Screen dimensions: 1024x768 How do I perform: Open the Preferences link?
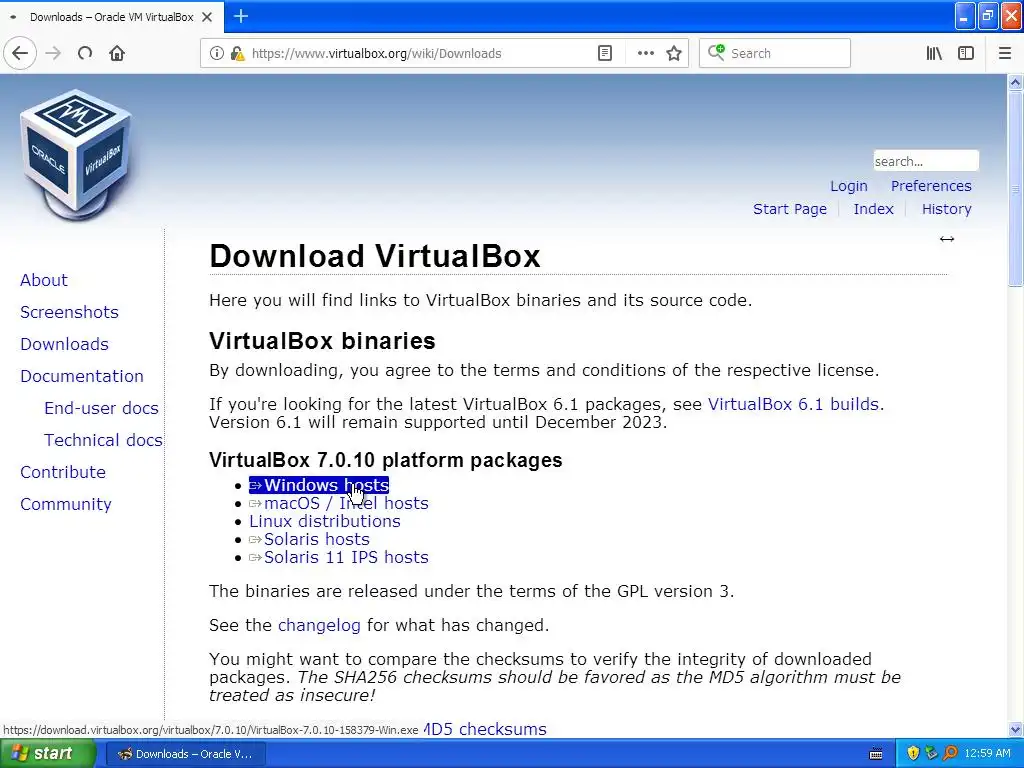(x=931, y=186)
